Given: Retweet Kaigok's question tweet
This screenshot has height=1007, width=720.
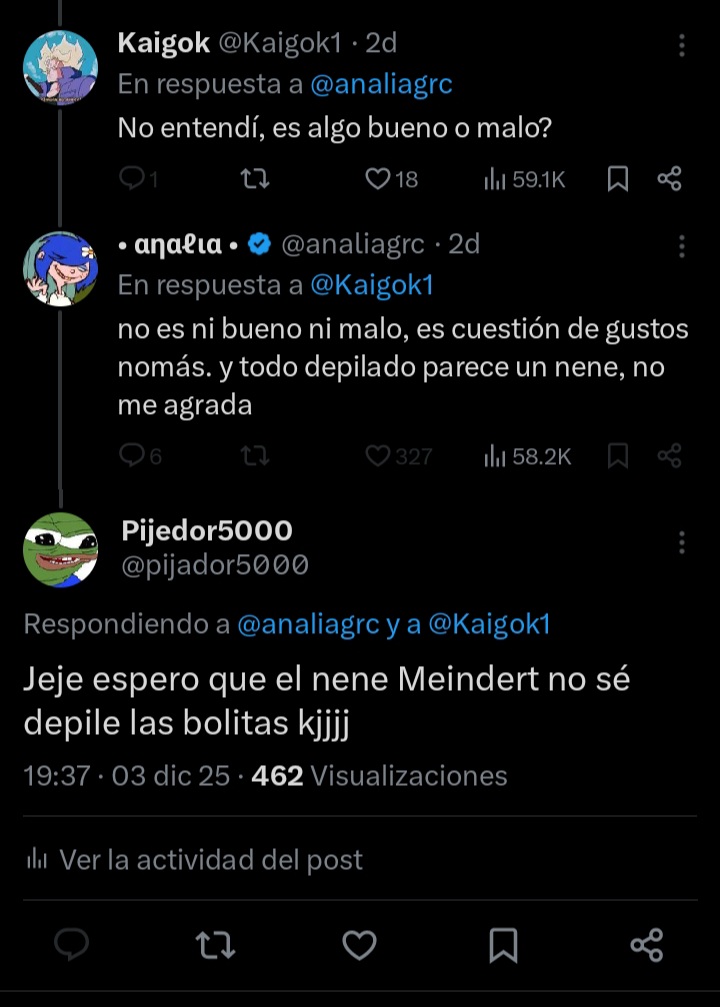Looking at the screenshot, I should 255,179.
